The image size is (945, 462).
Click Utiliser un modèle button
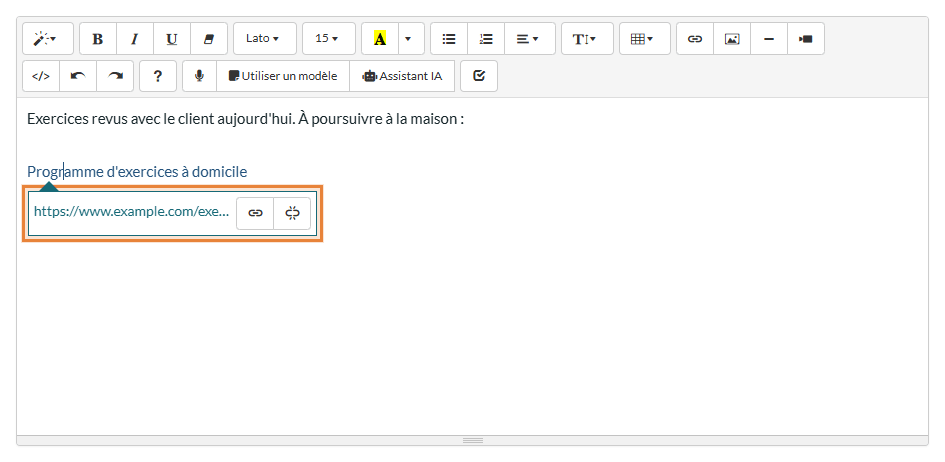point(283,76)
